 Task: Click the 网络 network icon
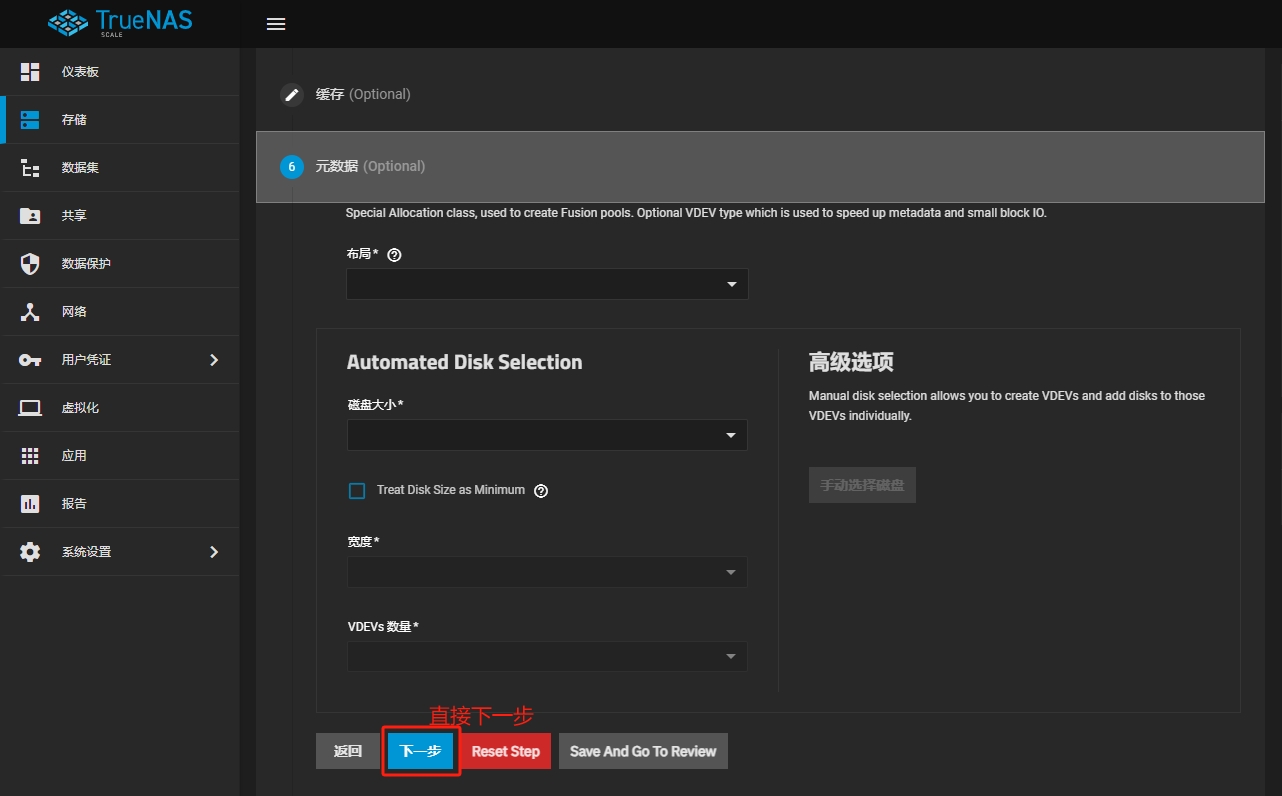click(x=30, y=312)
